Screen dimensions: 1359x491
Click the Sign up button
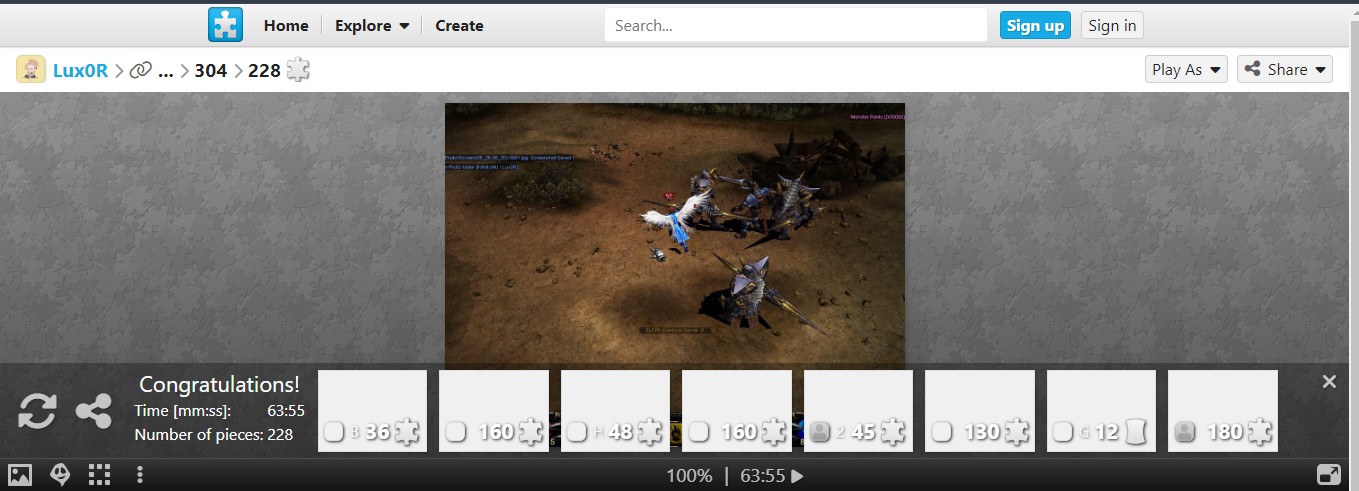[x=1035, y=25]
